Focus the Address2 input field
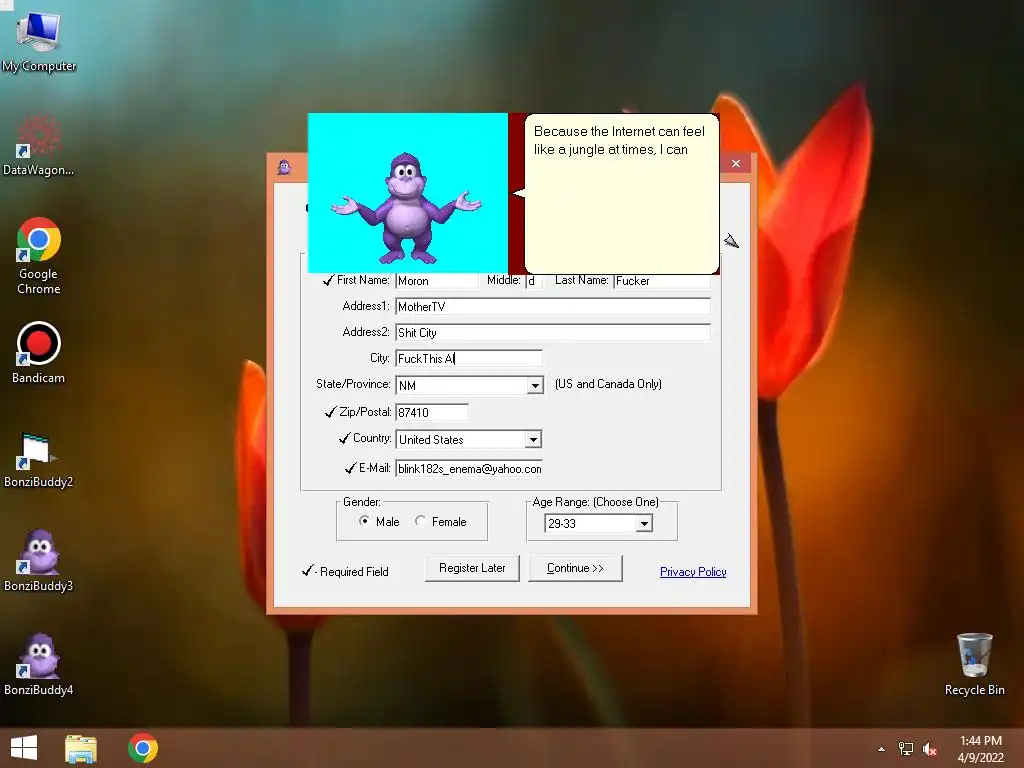Image resolution: width=1024 pixels, height=768 pixels. [x=552, y=332]
